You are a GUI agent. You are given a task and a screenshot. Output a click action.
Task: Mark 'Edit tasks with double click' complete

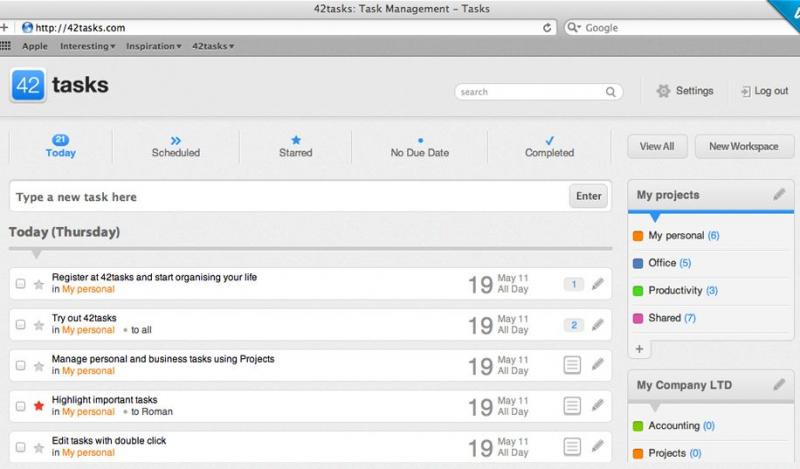[x=20, y=447]
